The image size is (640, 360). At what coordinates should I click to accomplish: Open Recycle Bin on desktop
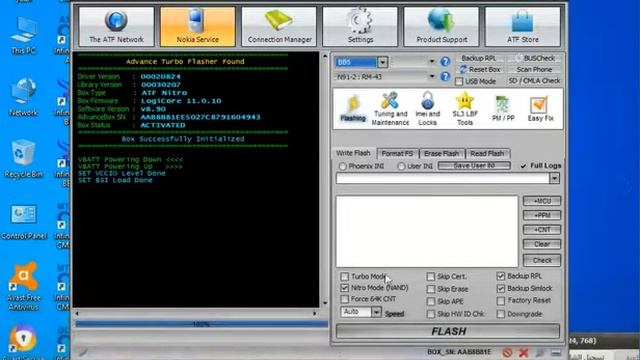(x=23, y=159)
